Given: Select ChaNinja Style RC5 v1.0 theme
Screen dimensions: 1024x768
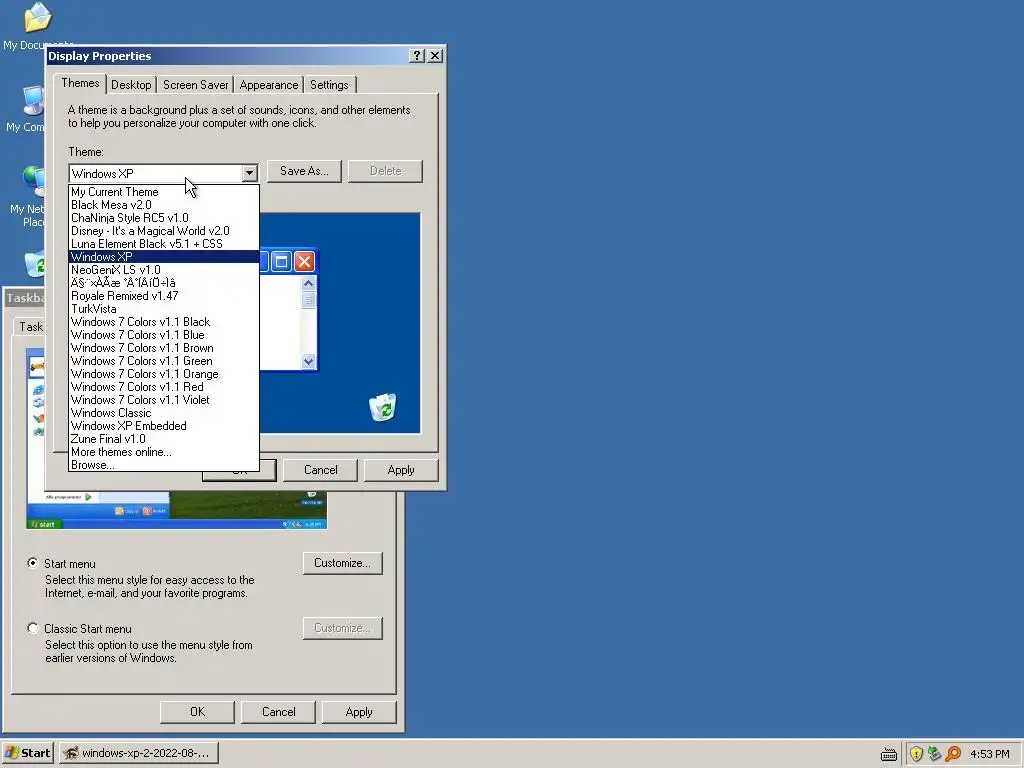Looking at the screenshot, I should click(x=164, y=218).
